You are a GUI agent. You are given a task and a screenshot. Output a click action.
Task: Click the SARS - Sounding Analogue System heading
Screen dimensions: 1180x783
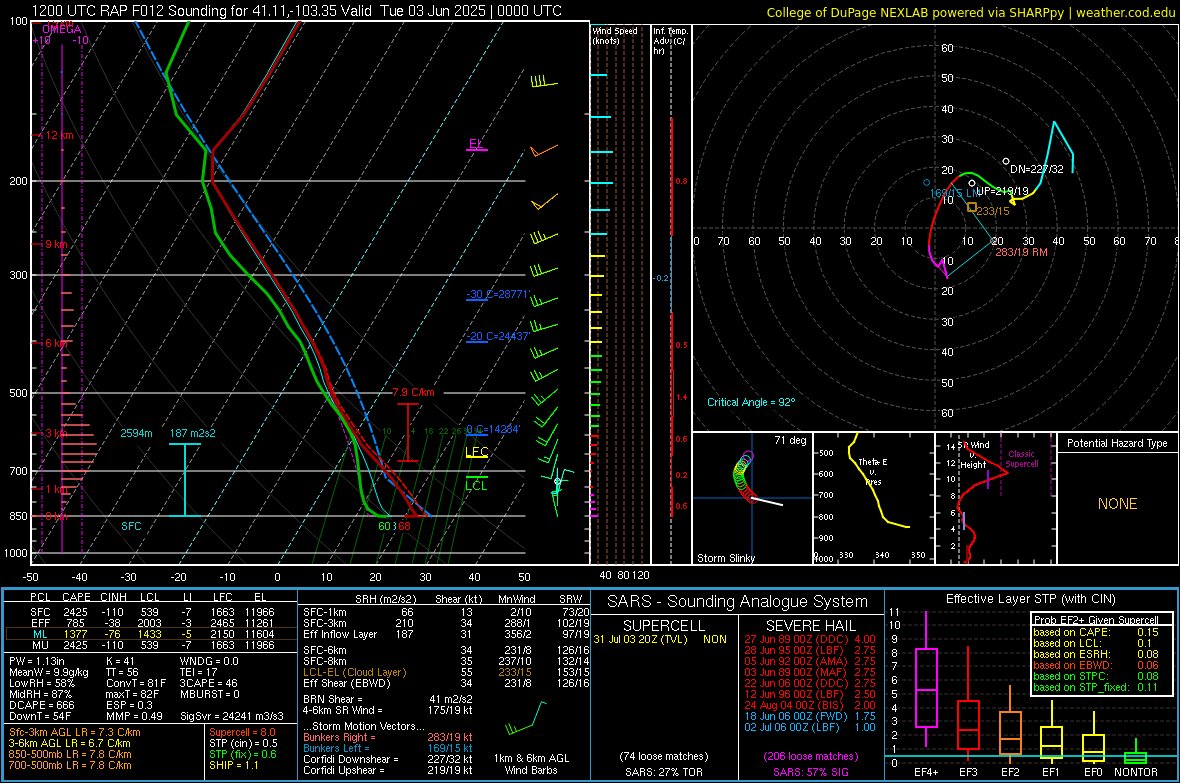click(x=737, y=602)
